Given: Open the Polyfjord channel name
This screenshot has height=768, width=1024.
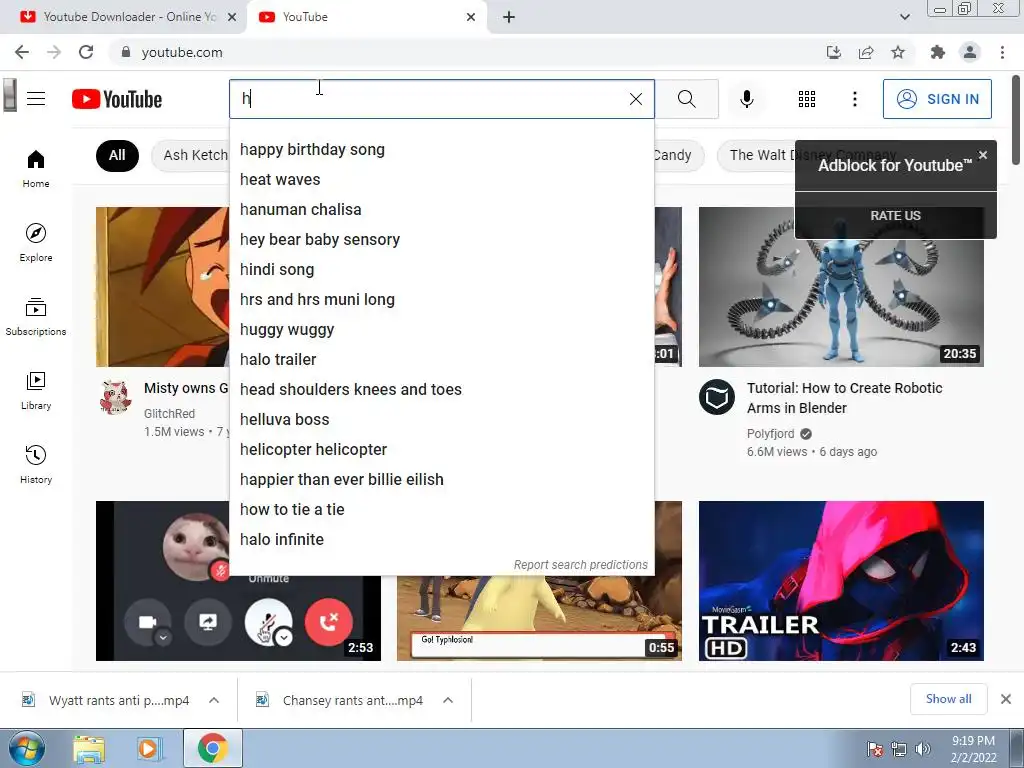Looking at the screenshot, I should click(x=771, y=434).
